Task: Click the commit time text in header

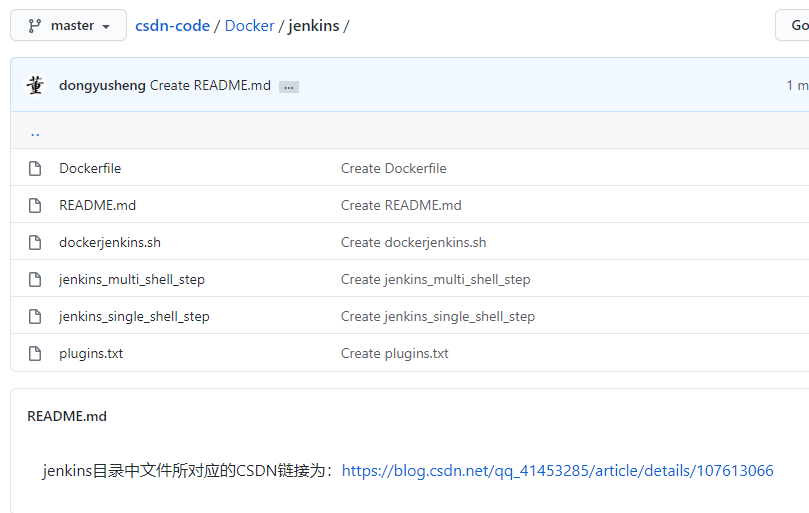Action: [797, 86]
